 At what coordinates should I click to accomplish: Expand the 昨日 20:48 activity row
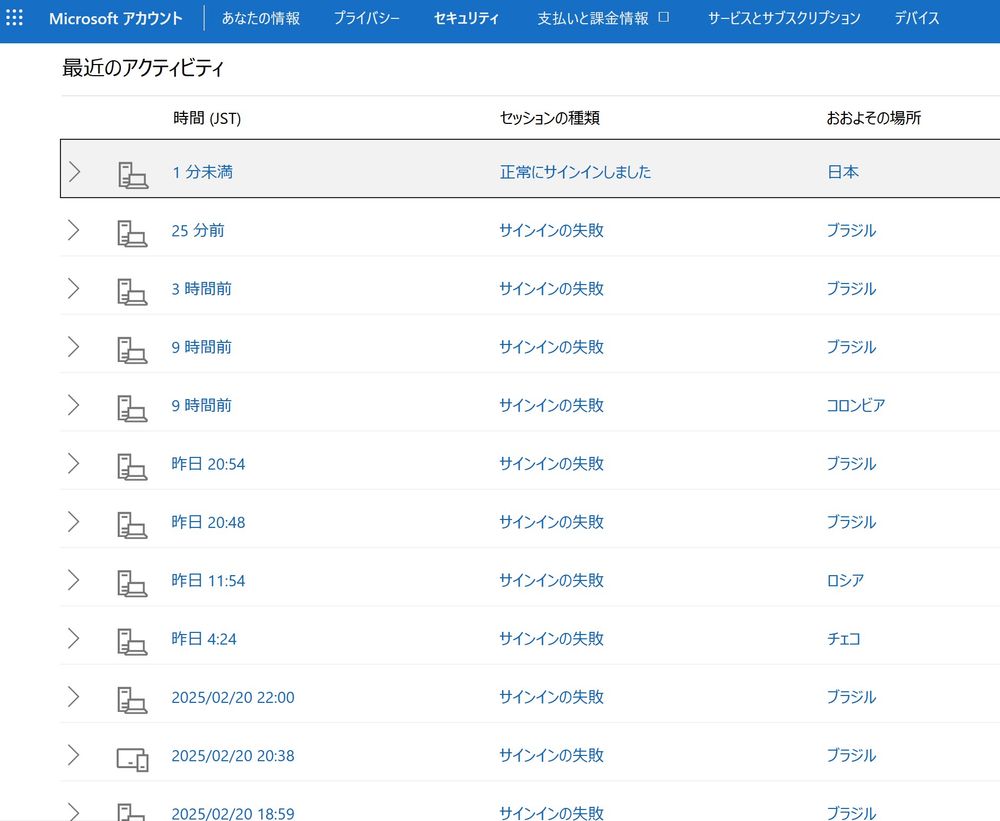[74, 522]
